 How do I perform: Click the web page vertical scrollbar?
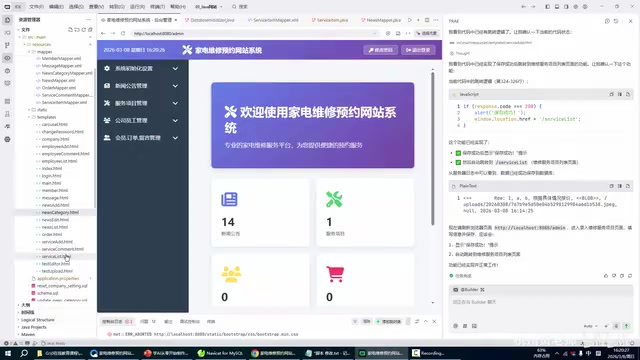[433, 149]
